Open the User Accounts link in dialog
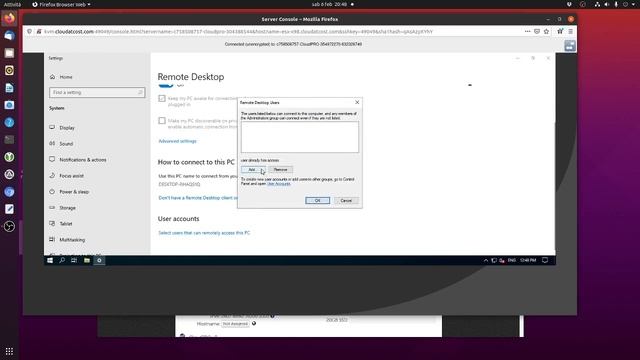Viewport: 640px width, 360px height. (279, 184)
